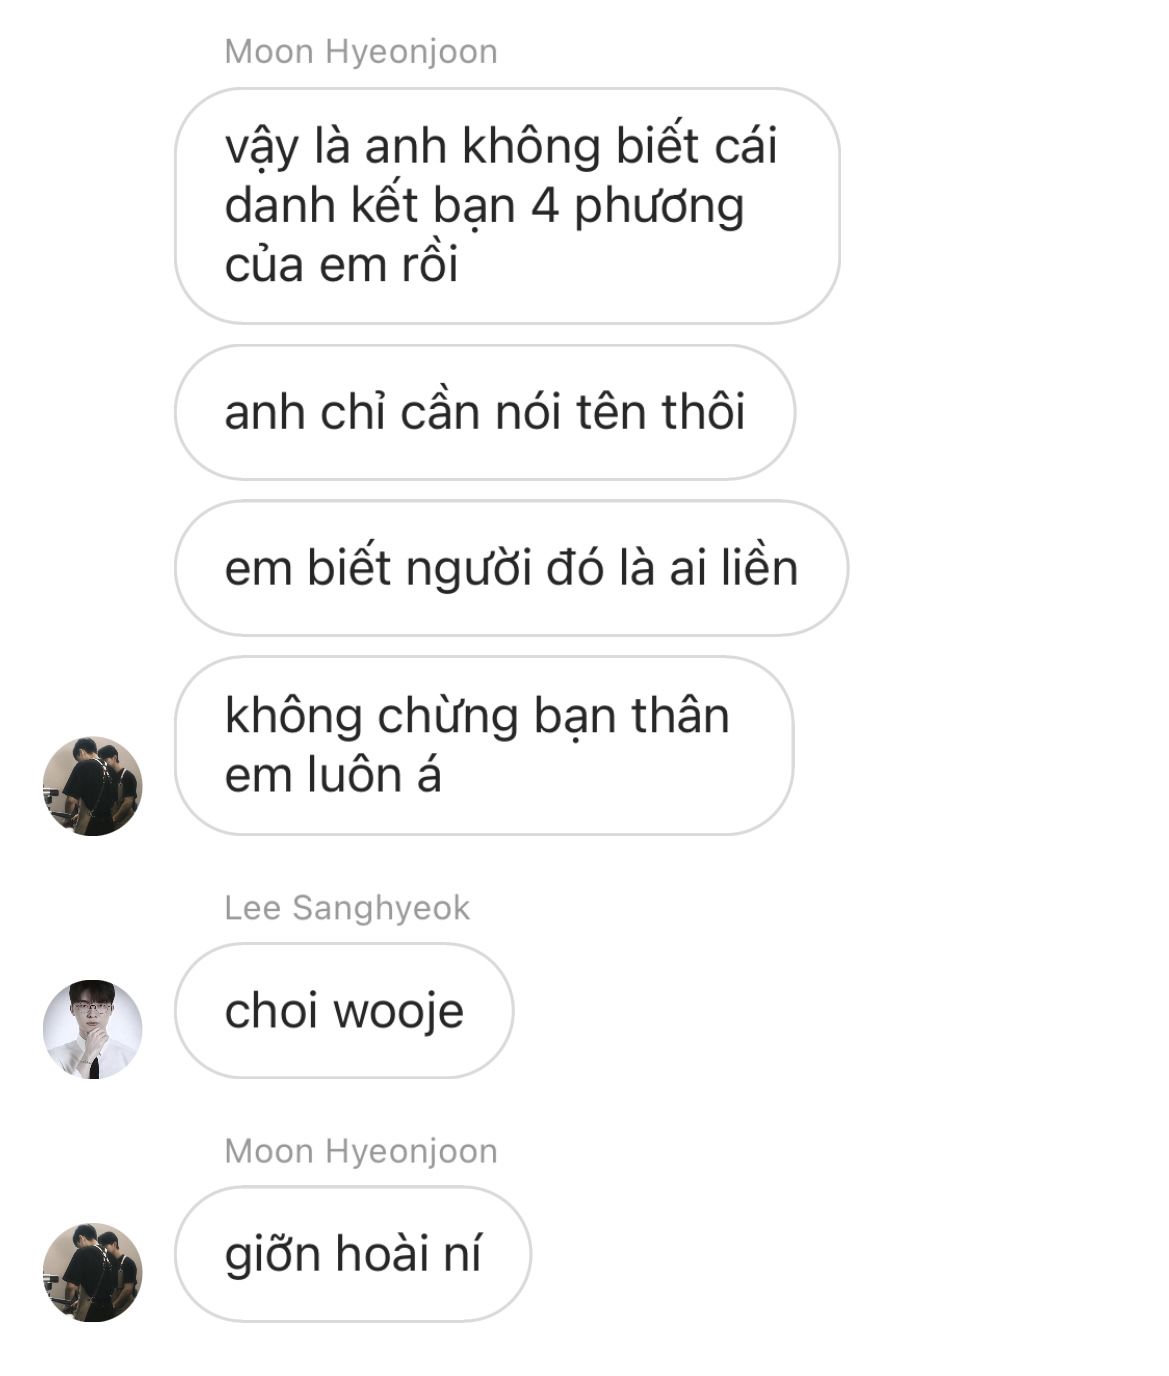Click the word 'thôi' in second bubble
Image resolution: width=1169 pixels, height=1376 pixels.
click(x=703, y=412)
